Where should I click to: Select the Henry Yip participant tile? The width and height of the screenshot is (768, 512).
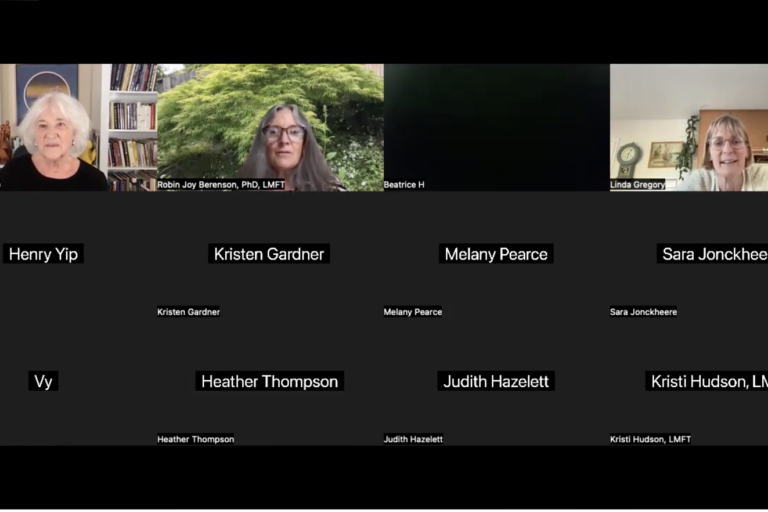pos(43,254)
